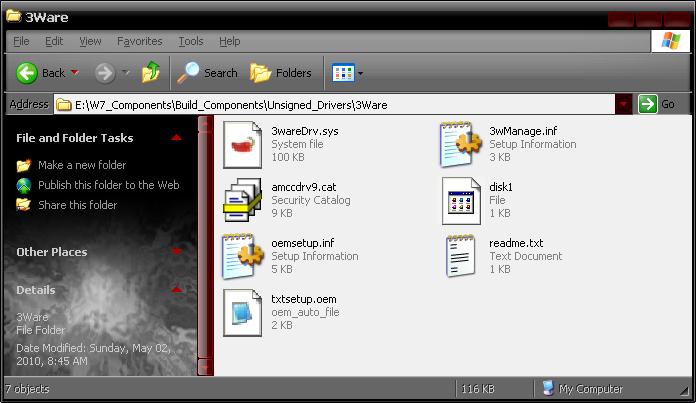Select the txtsetup.oem file icon
Viewport: 696px width, 403px height.
(242, 311)
